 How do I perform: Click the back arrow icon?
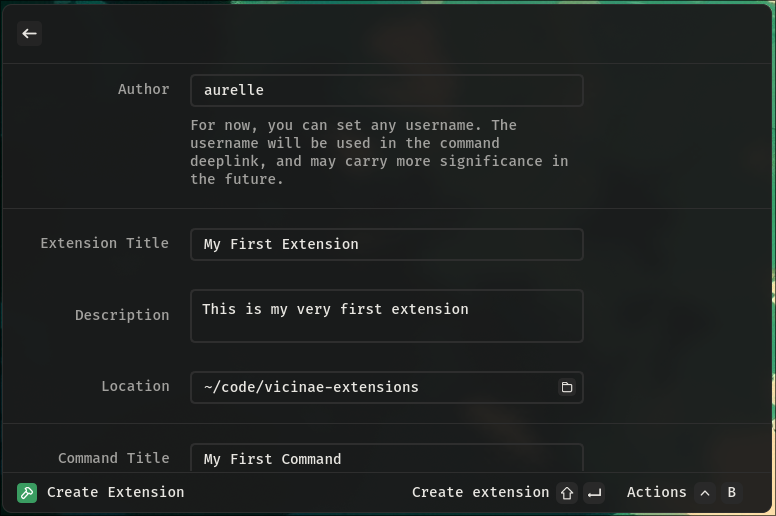click(29, 34)
